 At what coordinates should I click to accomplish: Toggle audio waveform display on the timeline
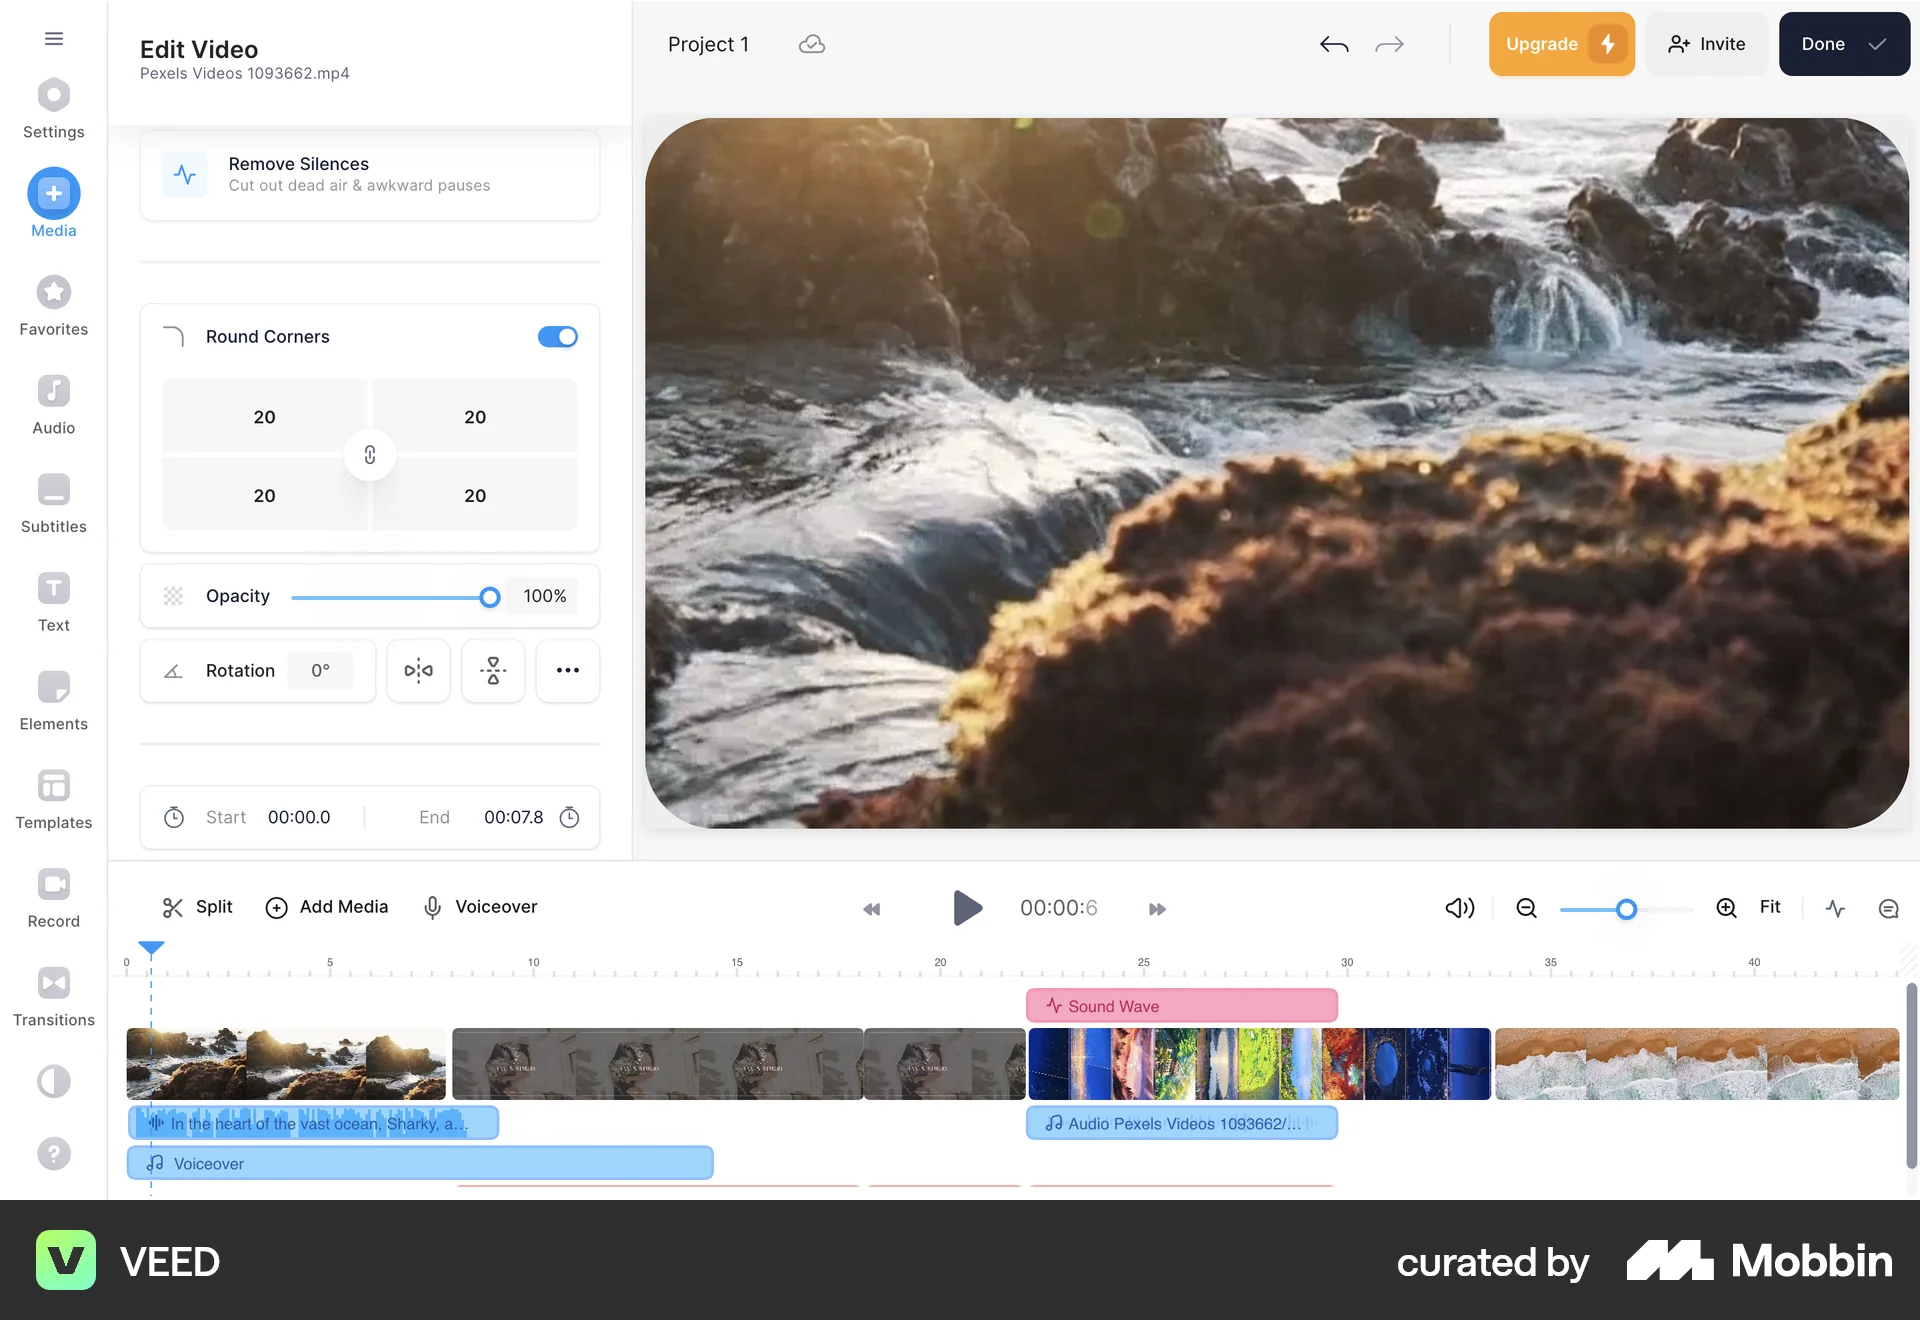1835,908
